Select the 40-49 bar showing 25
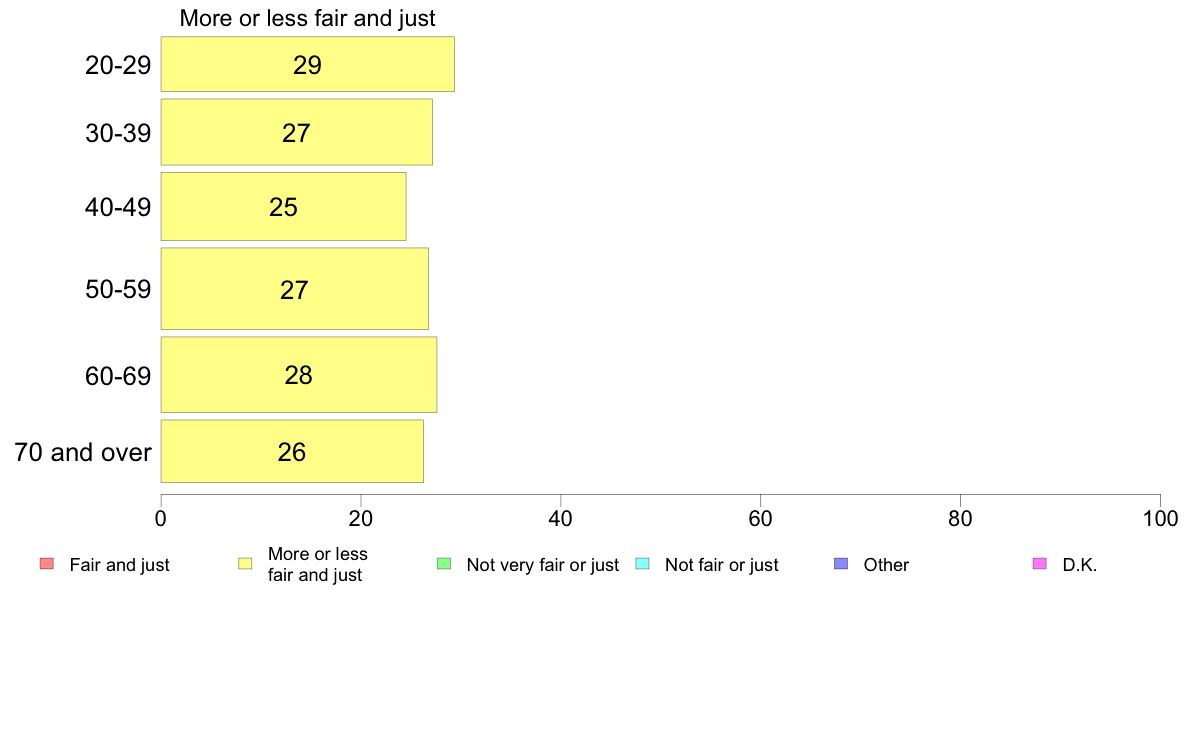Viewport: 1188px width, 736px height. coord(283,207)
